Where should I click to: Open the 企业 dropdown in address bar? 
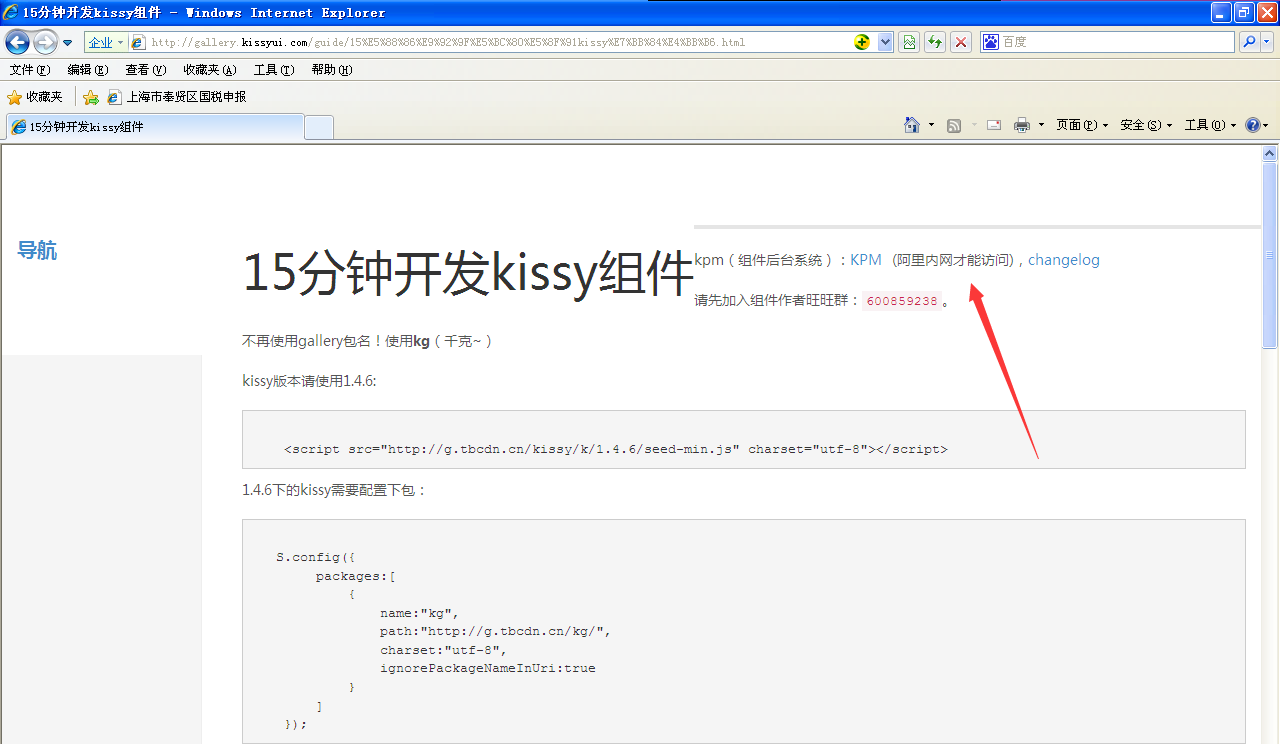point(105,42)
